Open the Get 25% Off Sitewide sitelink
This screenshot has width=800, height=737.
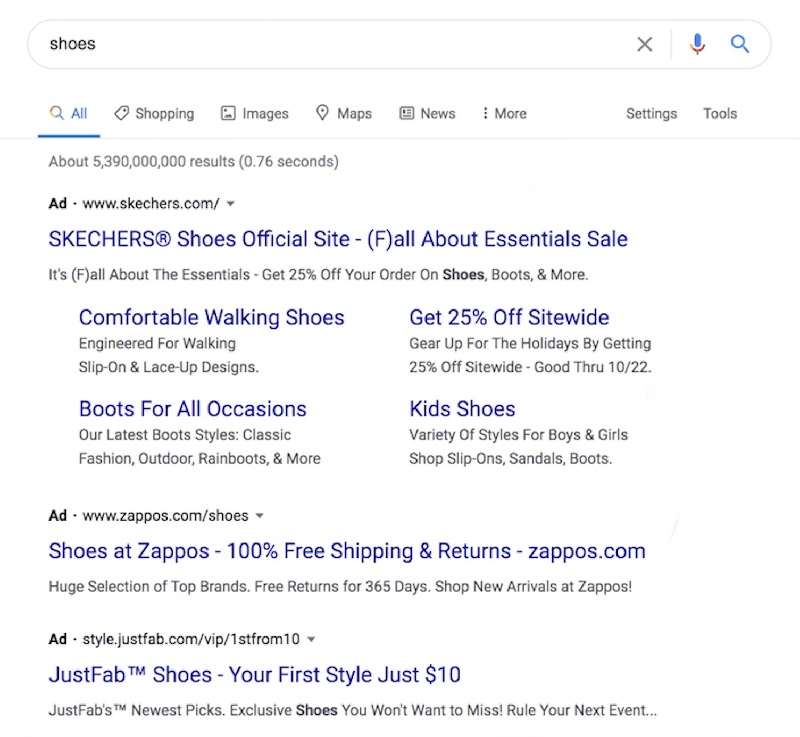coord(509,317)
